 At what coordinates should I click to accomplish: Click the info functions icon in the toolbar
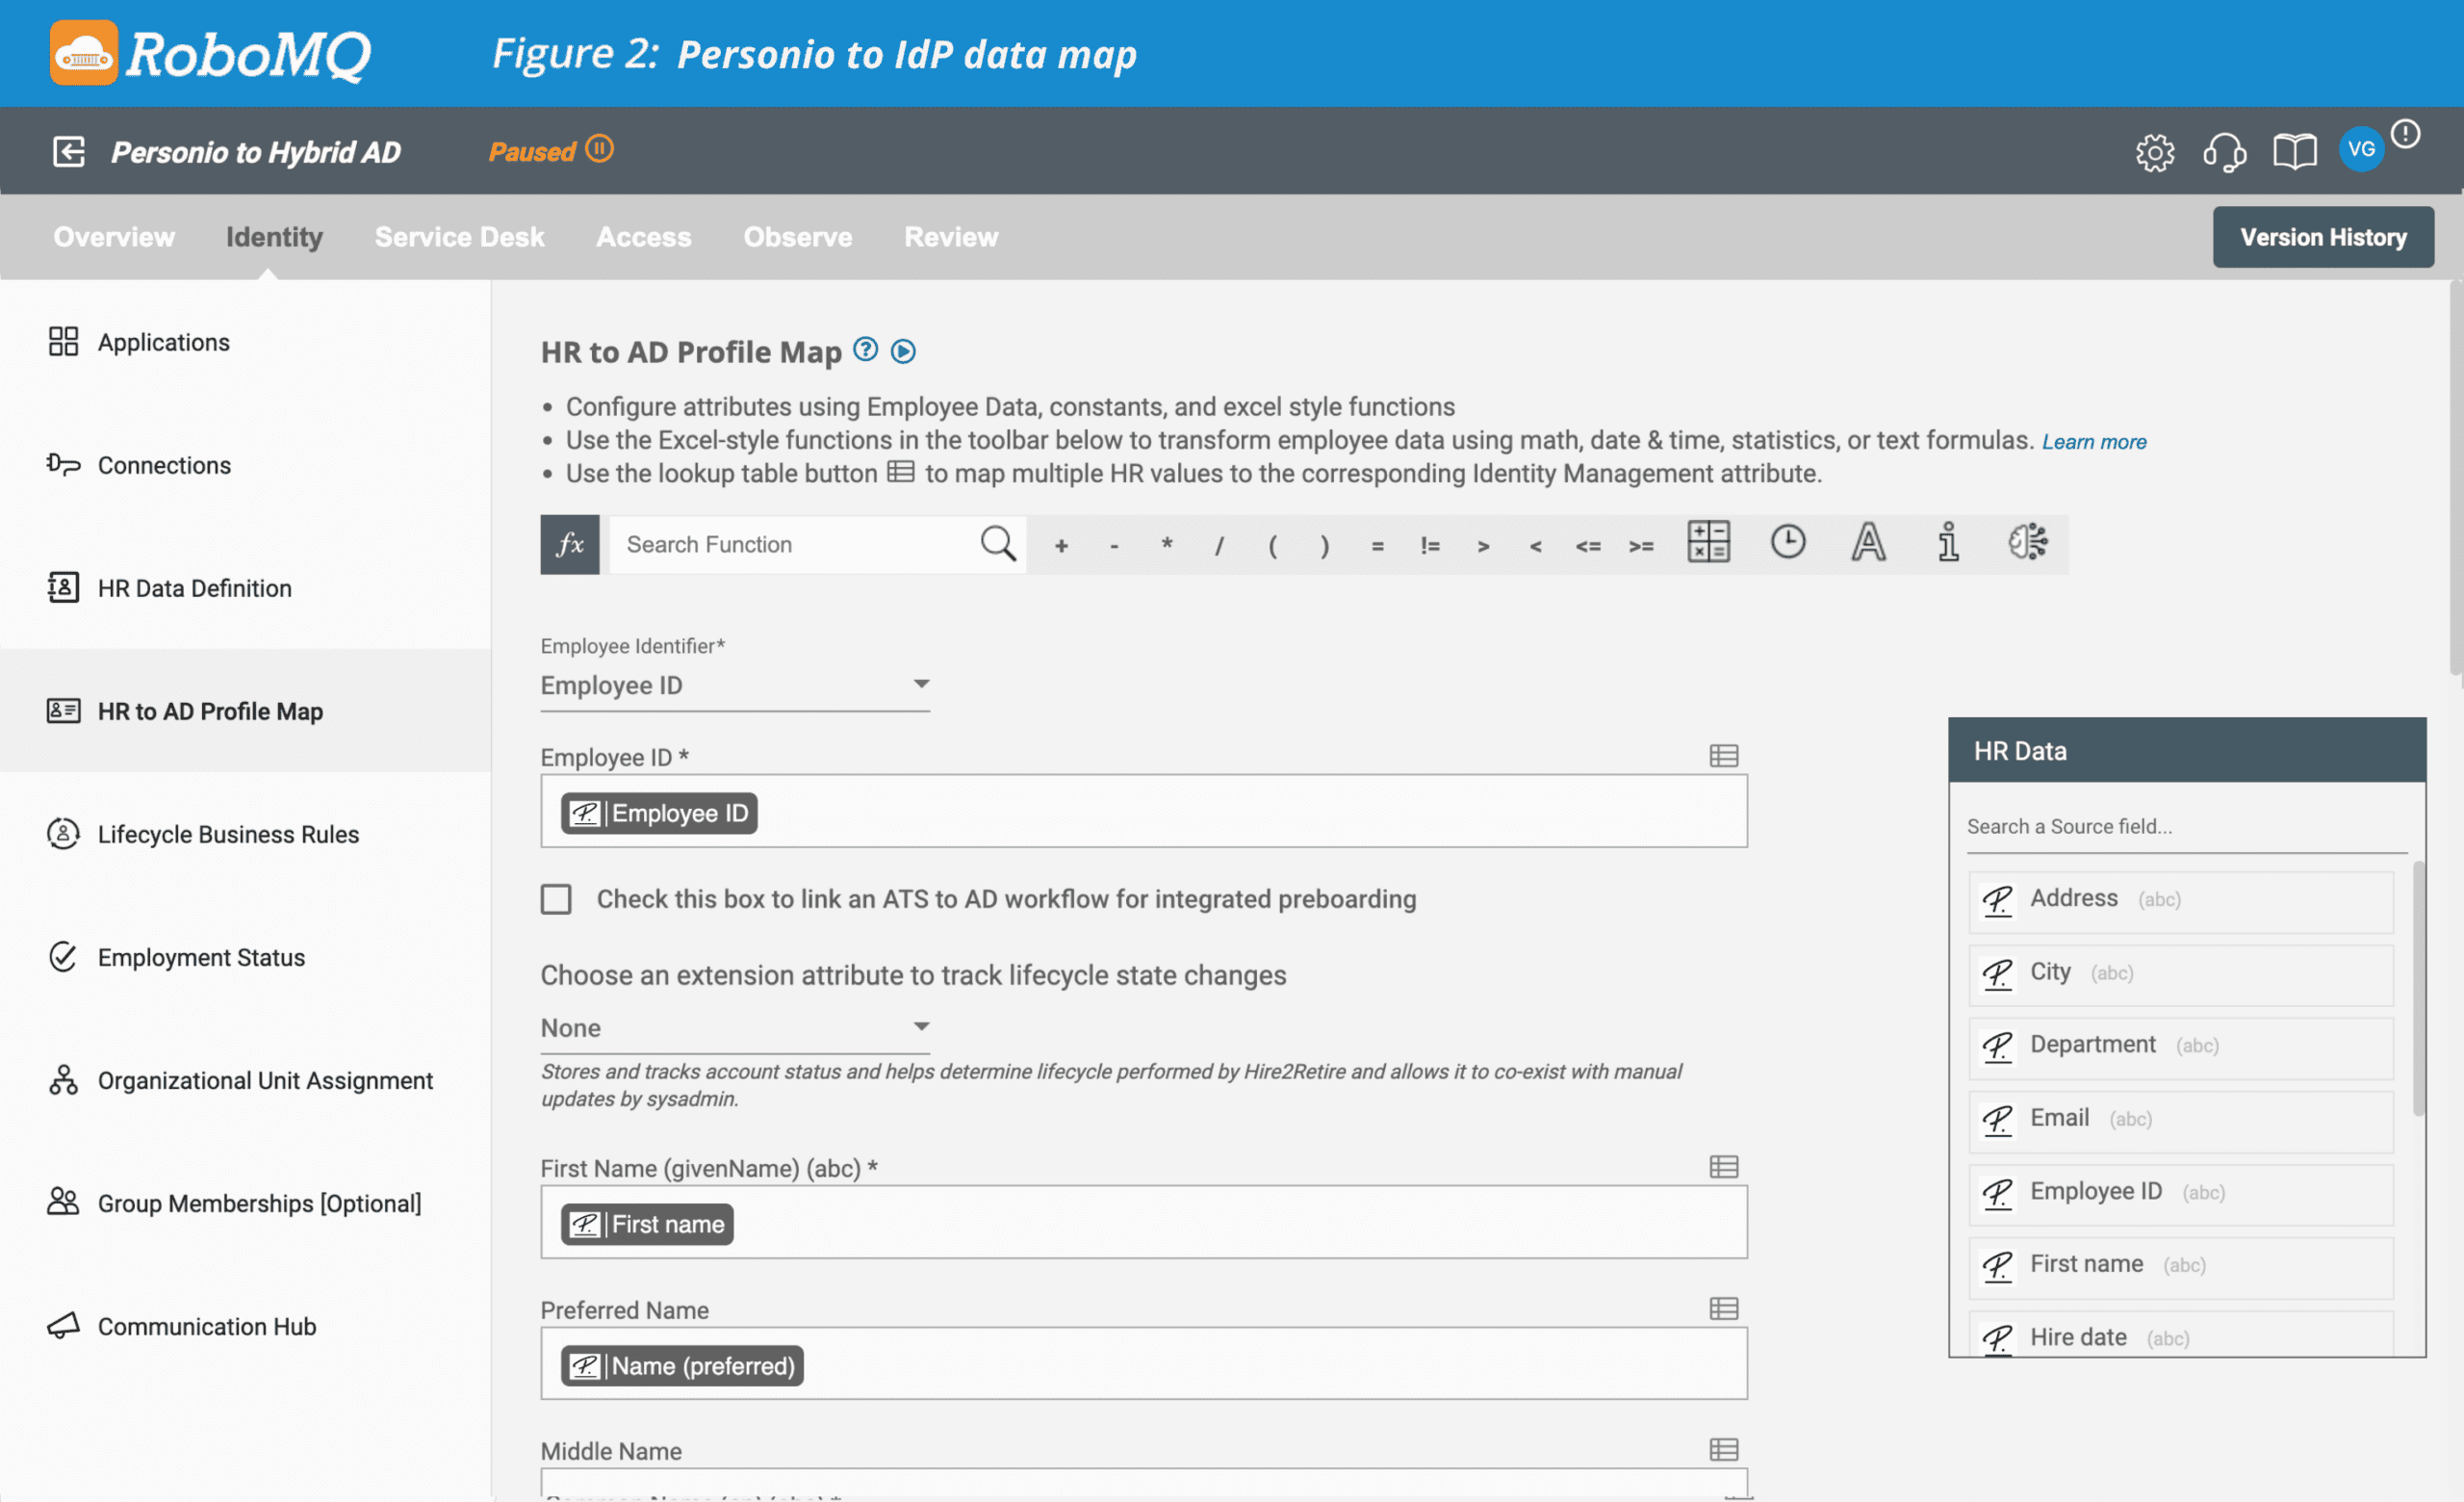(1947, 544)
